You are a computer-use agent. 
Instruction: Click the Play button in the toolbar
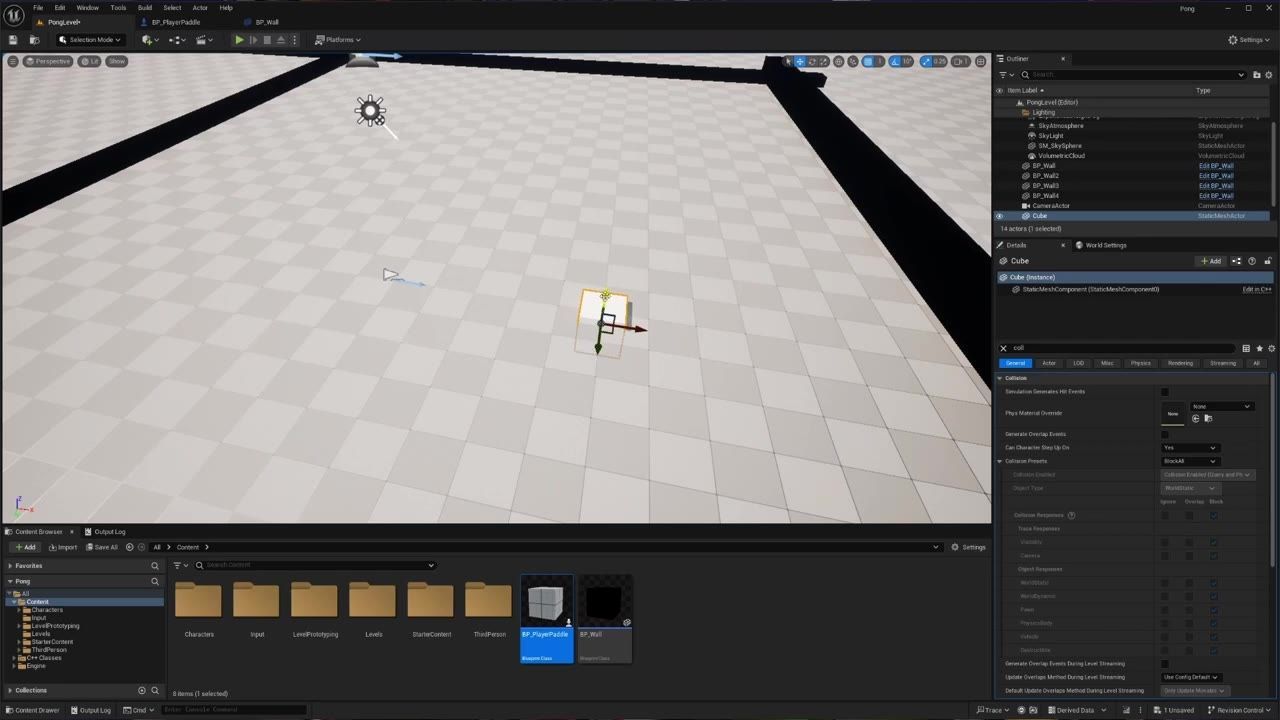click(239, 40)
